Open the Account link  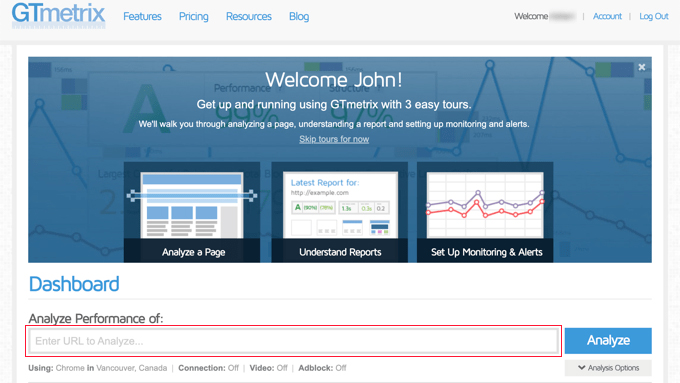coord(607,16)
